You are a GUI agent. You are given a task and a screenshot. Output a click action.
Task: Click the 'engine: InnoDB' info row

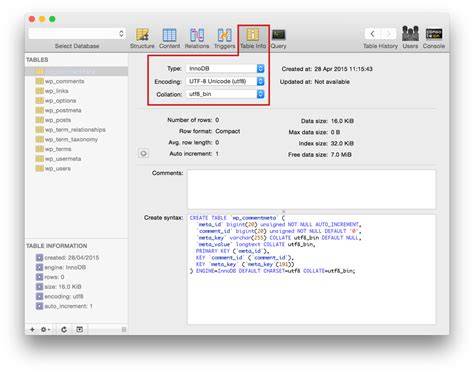61,267
